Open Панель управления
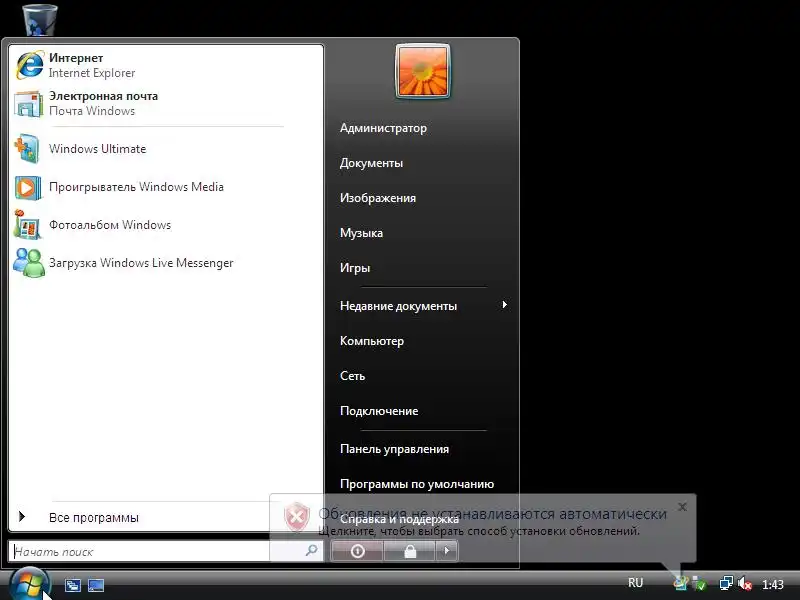 394,449
